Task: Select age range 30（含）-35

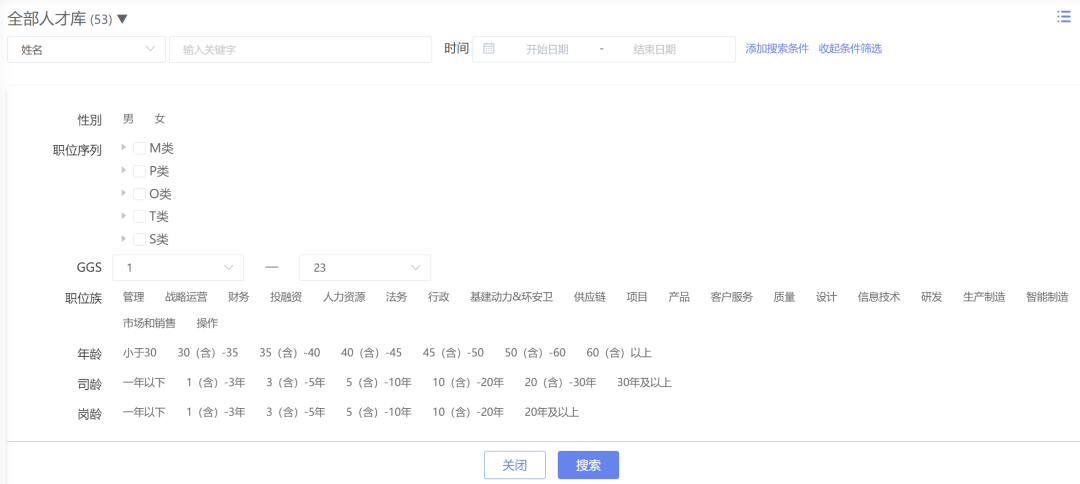Action: [x=208, y=353]
